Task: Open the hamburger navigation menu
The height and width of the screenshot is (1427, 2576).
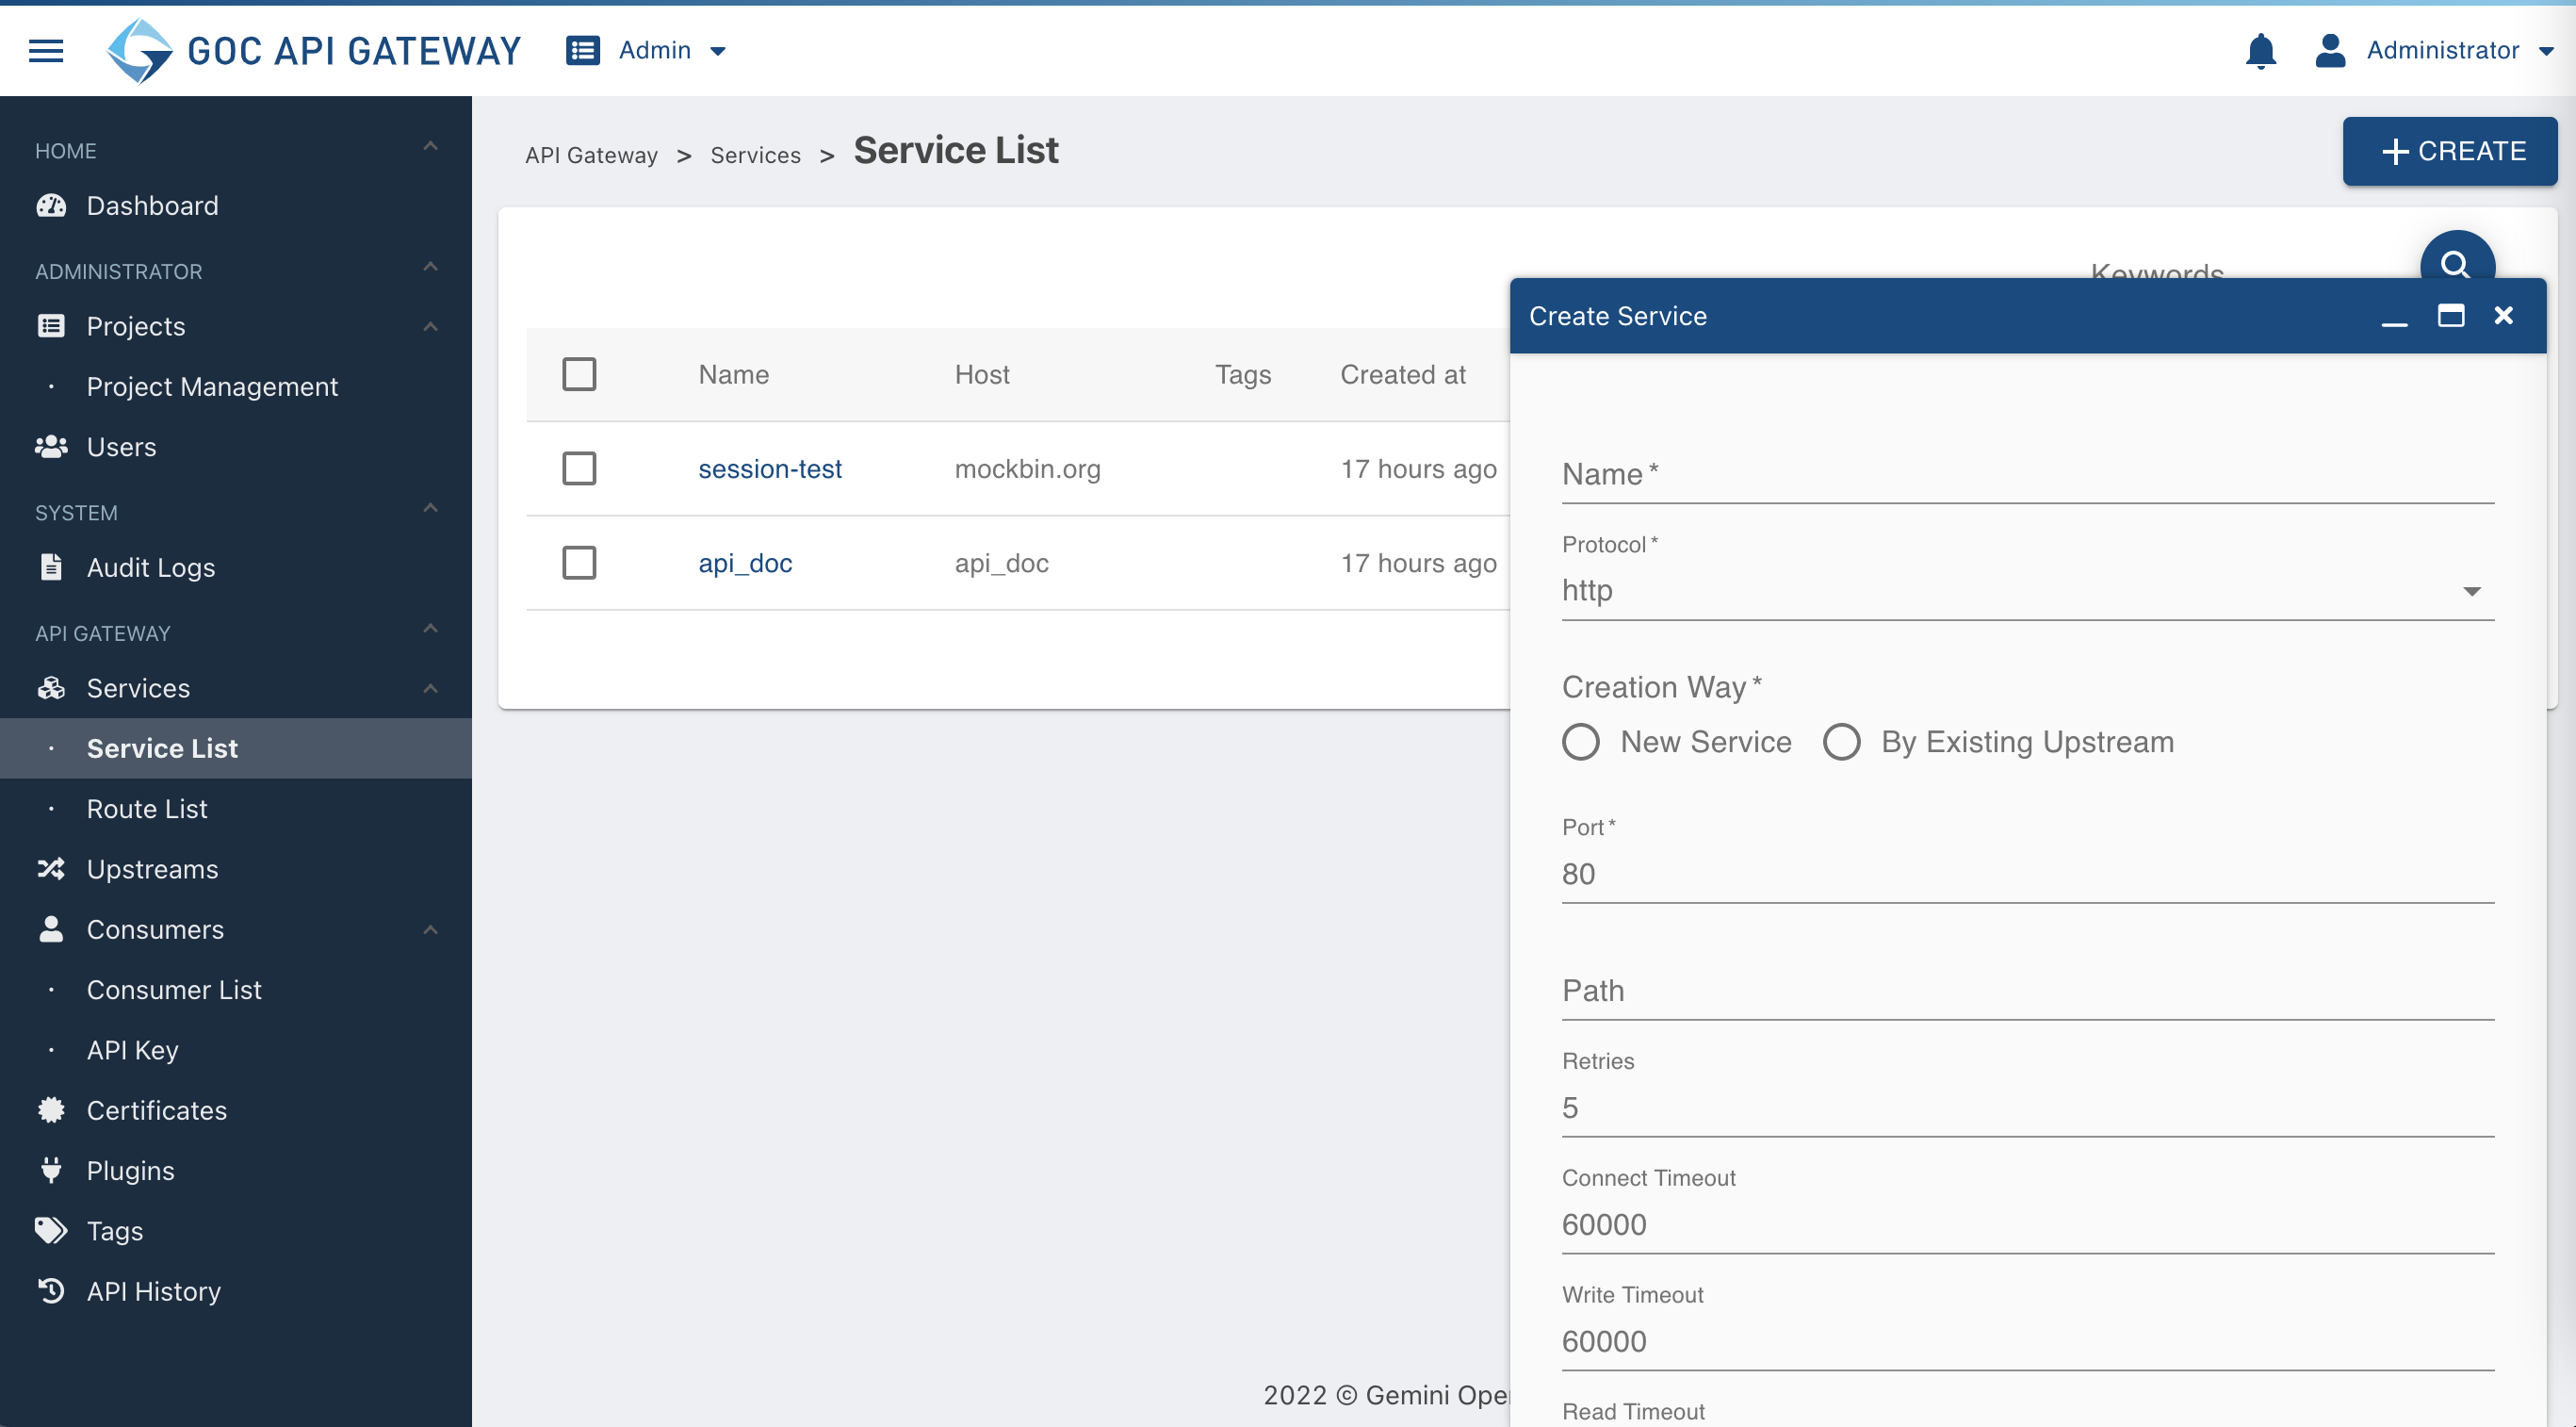Action: (x=46, y=50)
